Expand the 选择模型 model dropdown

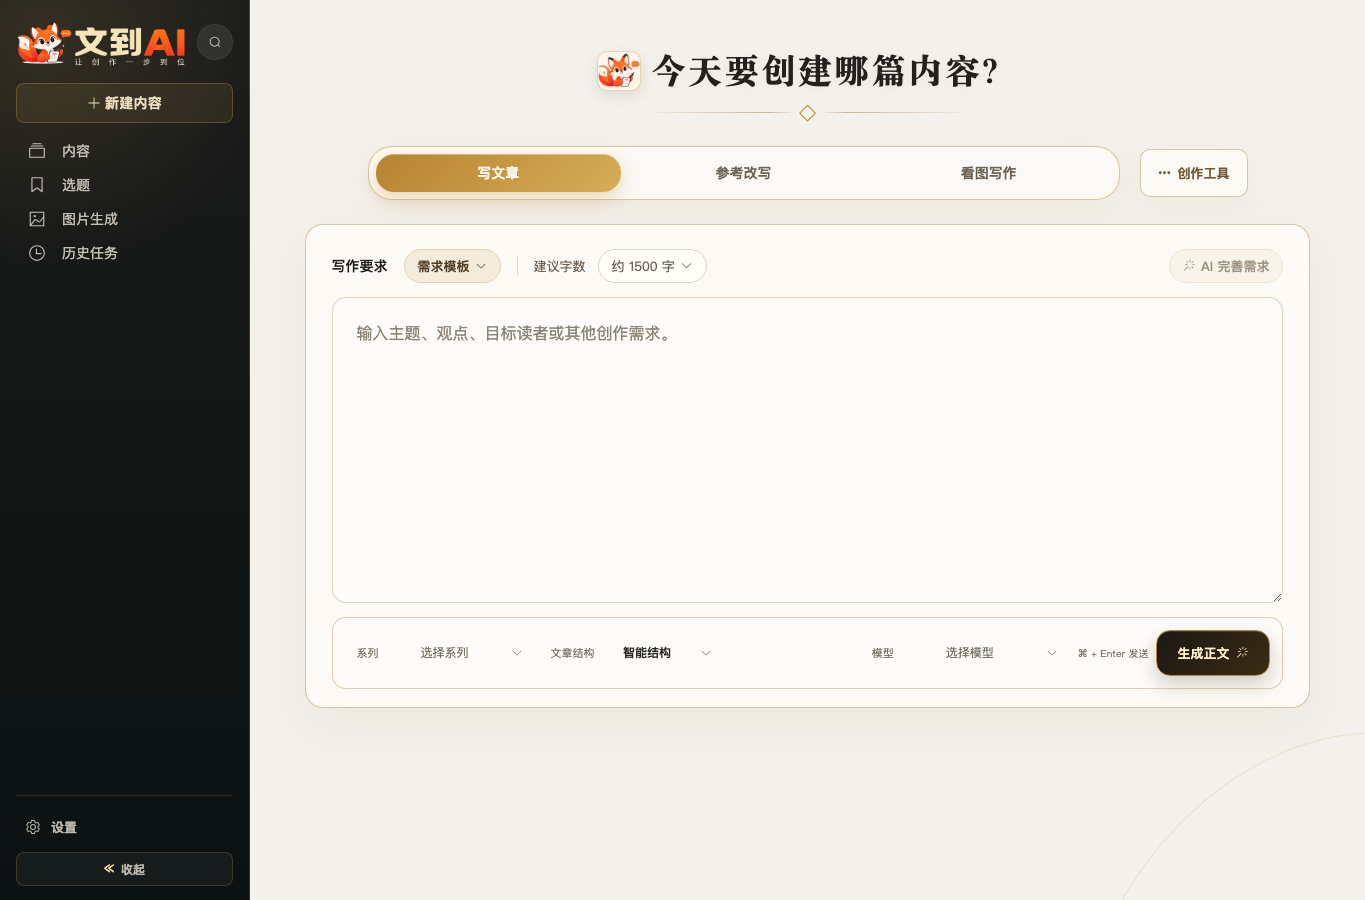(x=1001, y=653)
